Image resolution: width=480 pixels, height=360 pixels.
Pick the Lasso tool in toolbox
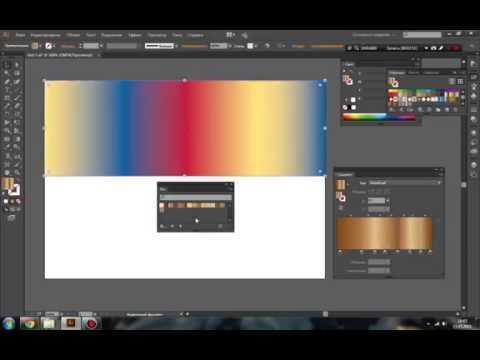[17, 73]
